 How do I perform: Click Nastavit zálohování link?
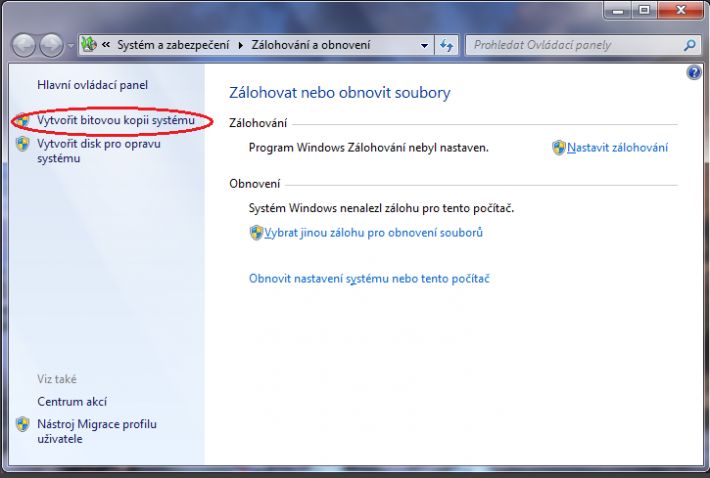(618, 148)
